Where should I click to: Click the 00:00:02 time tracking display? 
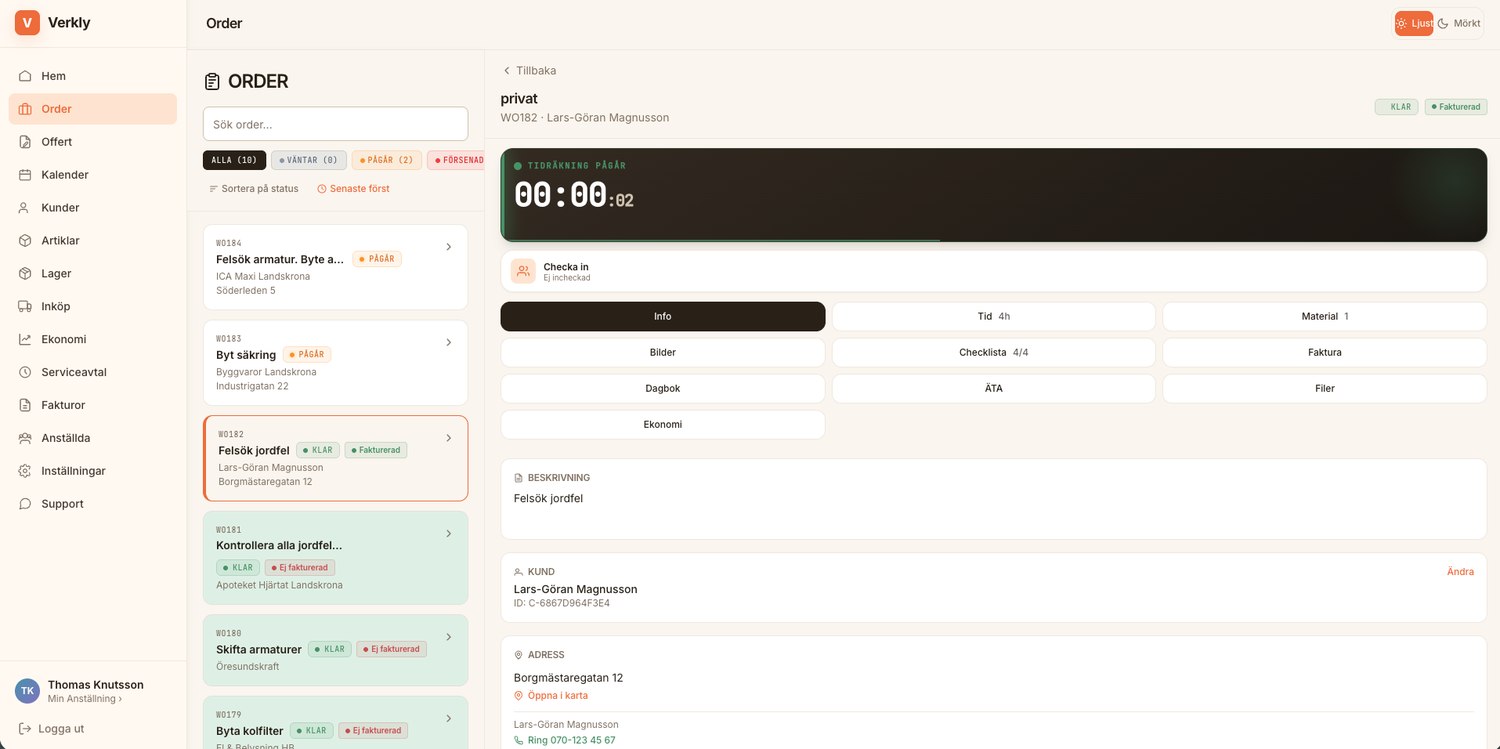click(574, 196)
